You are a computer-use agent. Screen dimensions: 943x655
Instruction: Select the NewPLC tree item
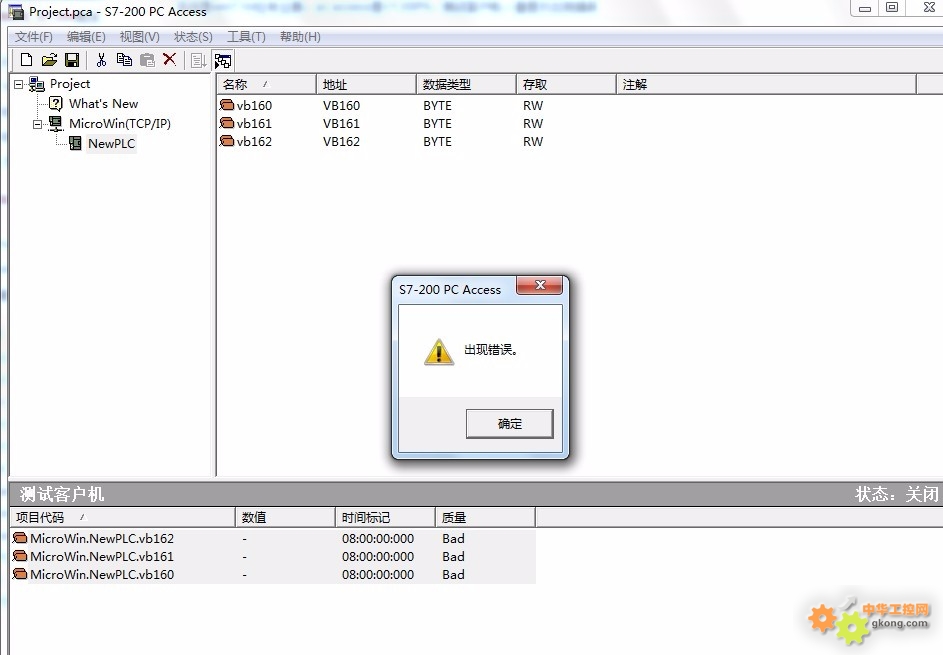click(111, 143)
